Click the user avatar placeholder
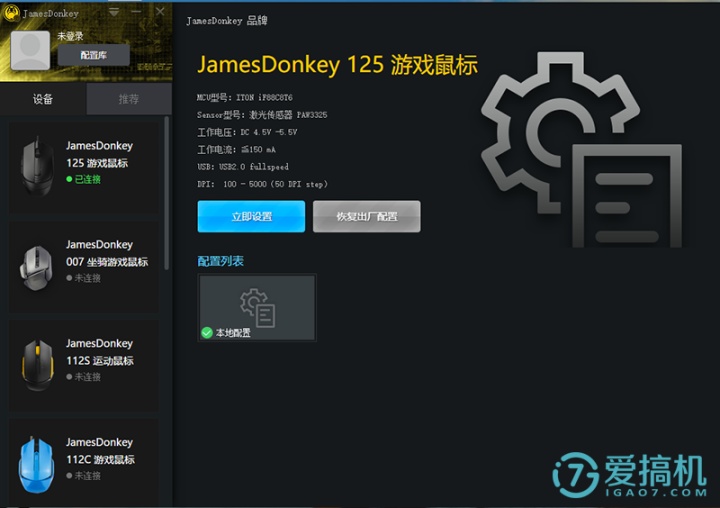The image size is (720, 508). tap(30, 51)
